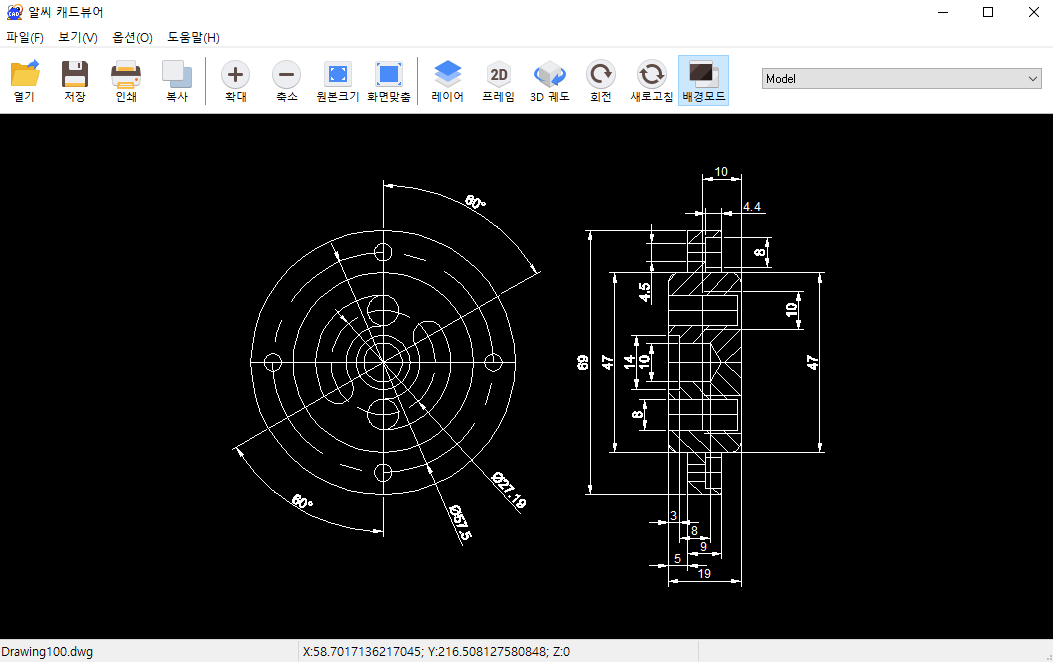Open the 파일(F) menu
This screenshot has width=1053, height=662.
[26, 36]
